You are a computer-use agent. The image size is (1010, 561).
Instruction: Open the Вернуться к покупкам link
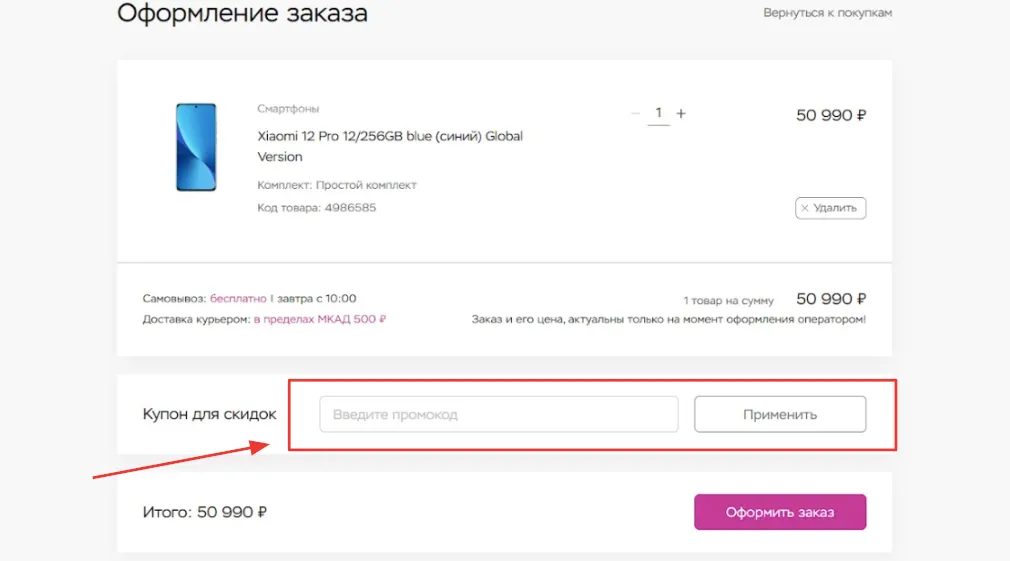coord(827,13)
